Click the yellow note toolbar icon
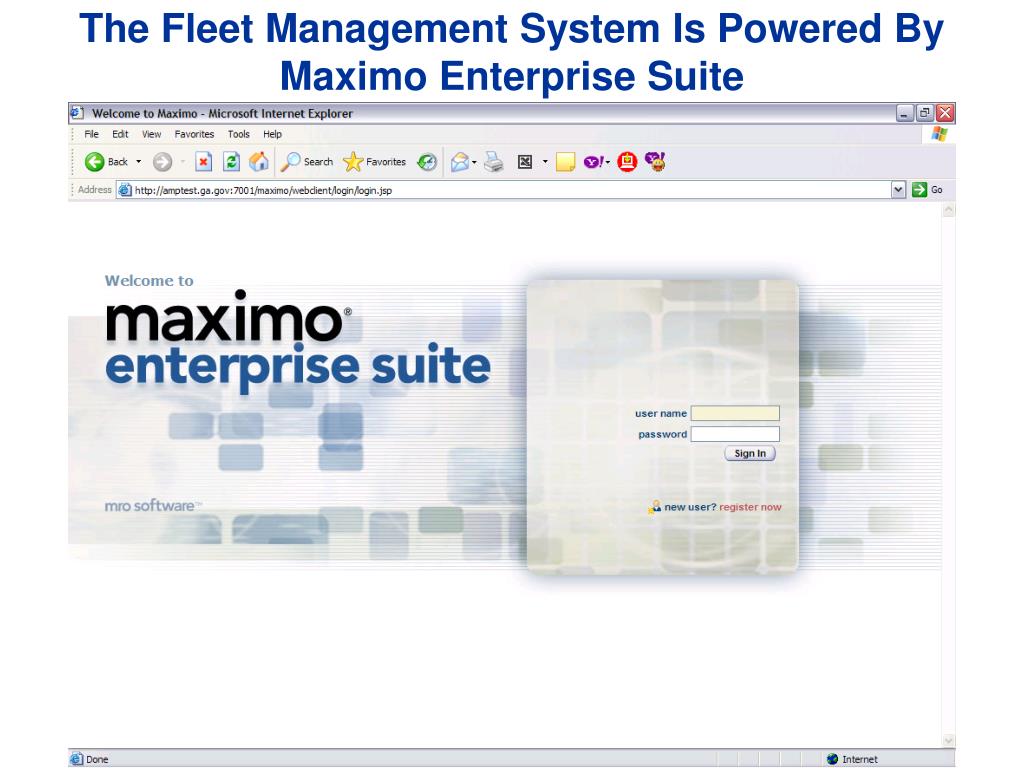Viewport: 1024px width, 768px height. coord(566,161)
